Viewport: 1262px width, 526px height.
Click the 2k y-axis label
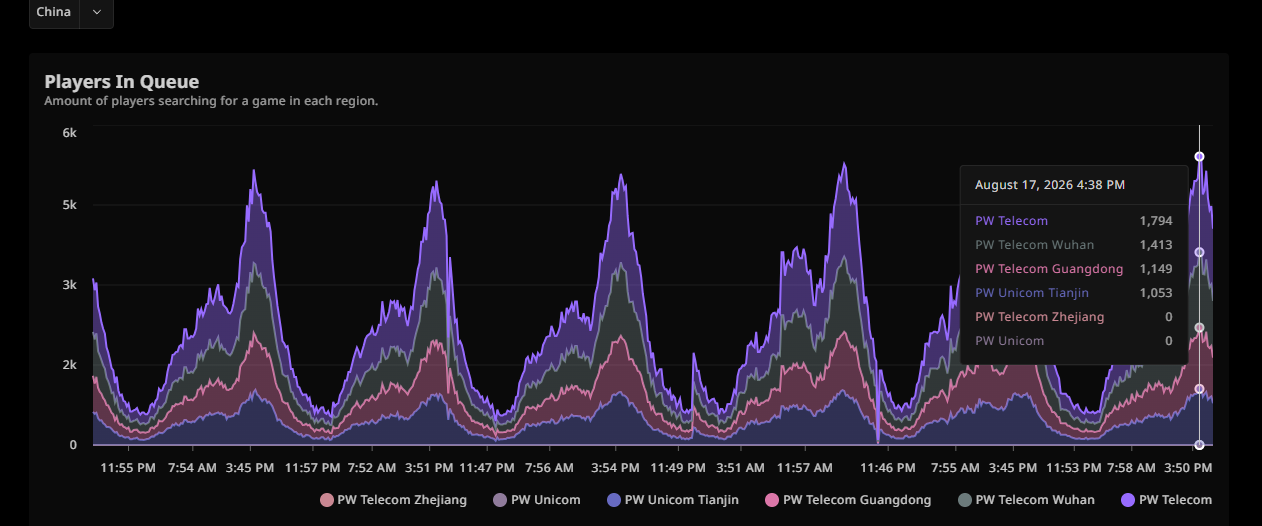point(70,365)
